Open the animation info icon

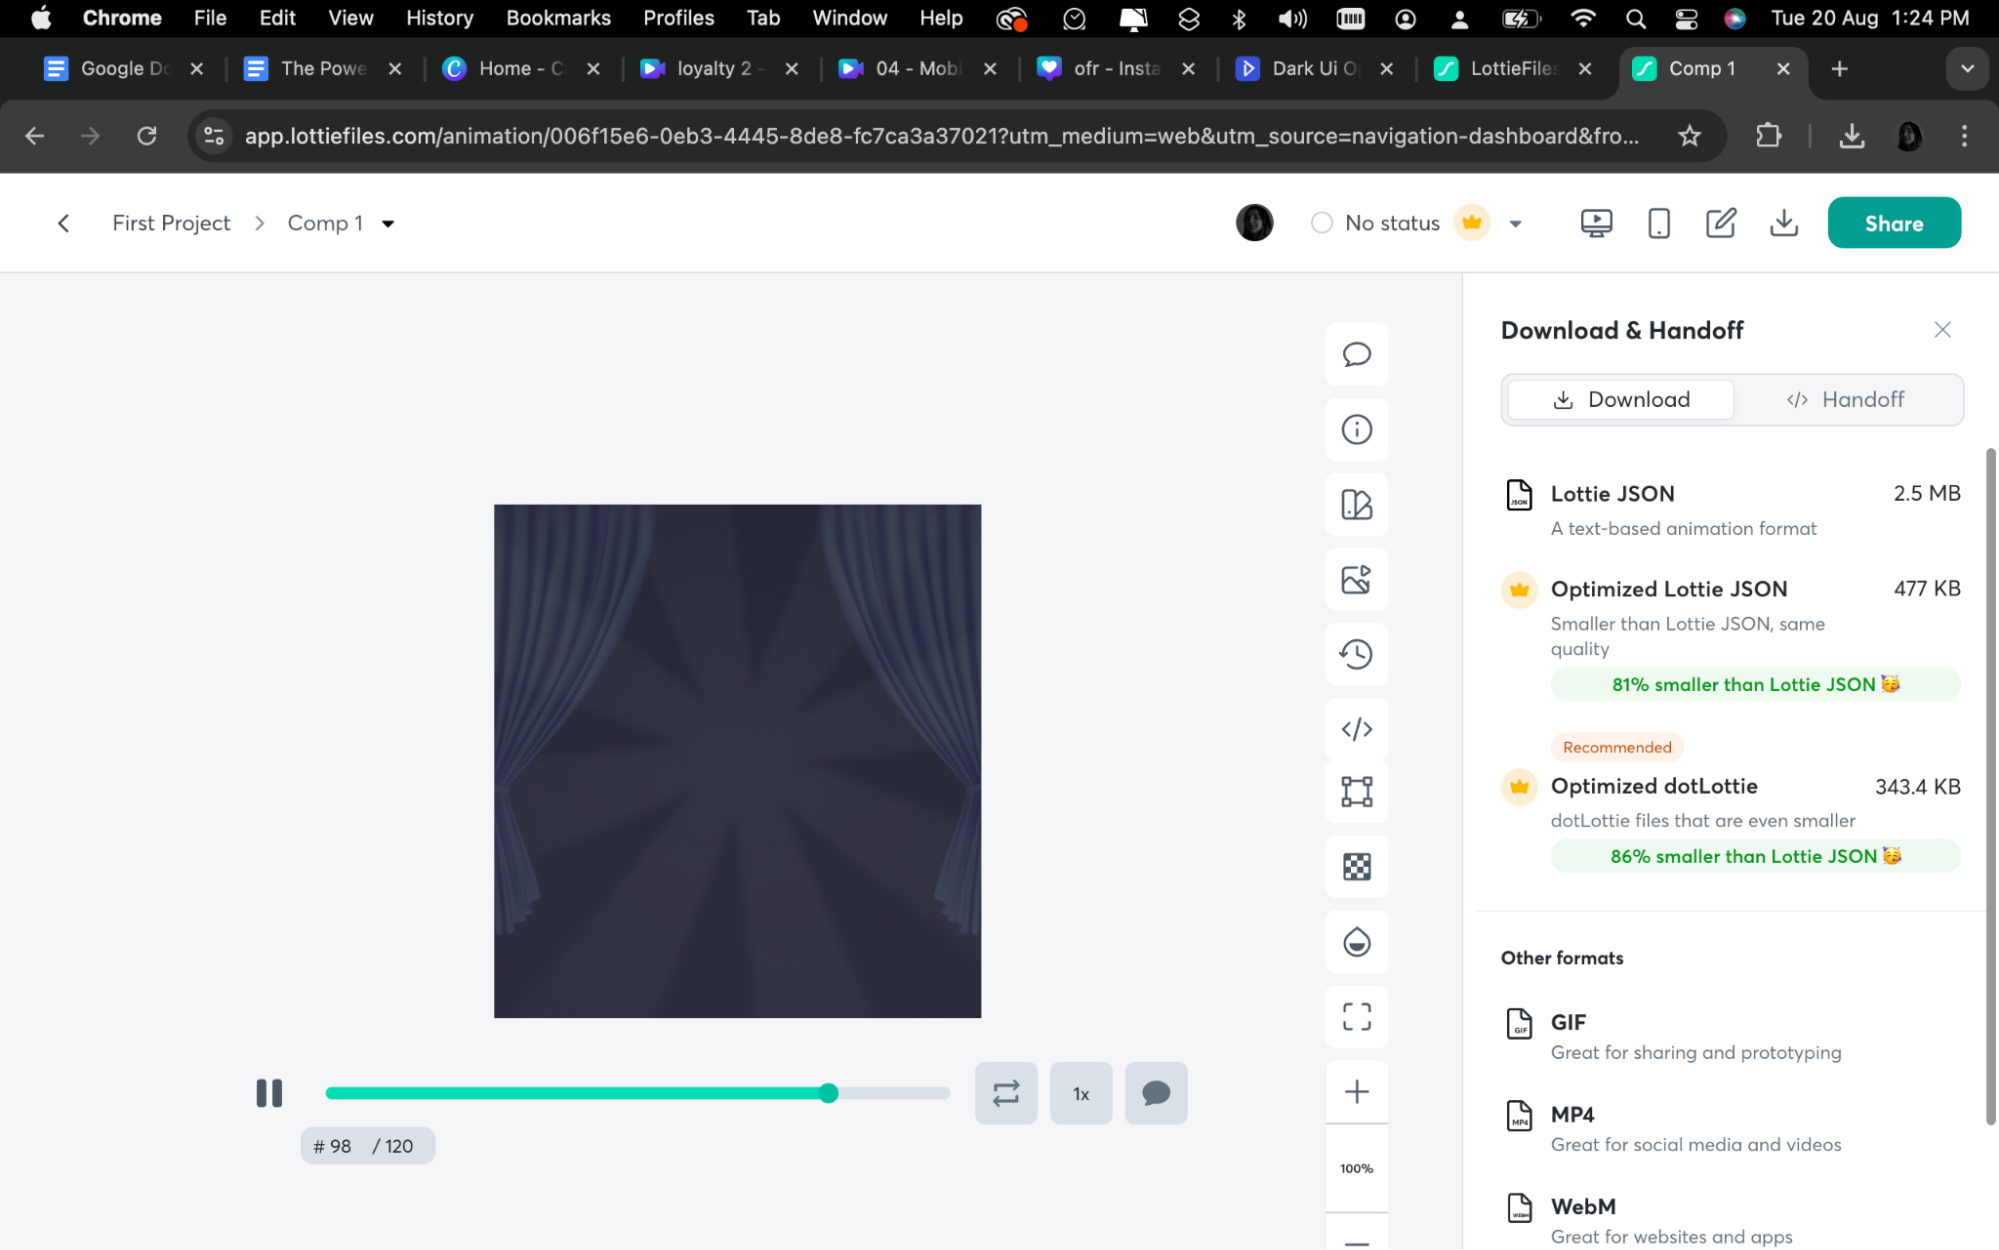pyautogui.click(x=1356, y=429)
